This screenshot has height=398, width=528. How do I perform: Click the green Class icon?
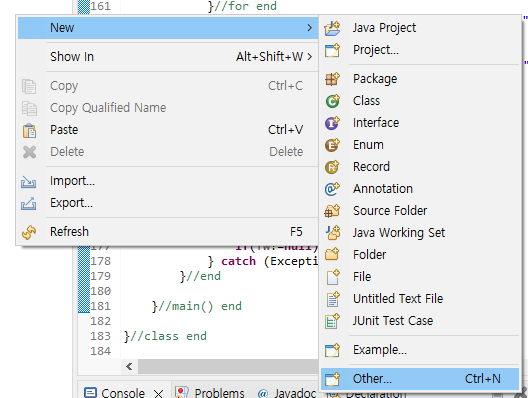332,101
